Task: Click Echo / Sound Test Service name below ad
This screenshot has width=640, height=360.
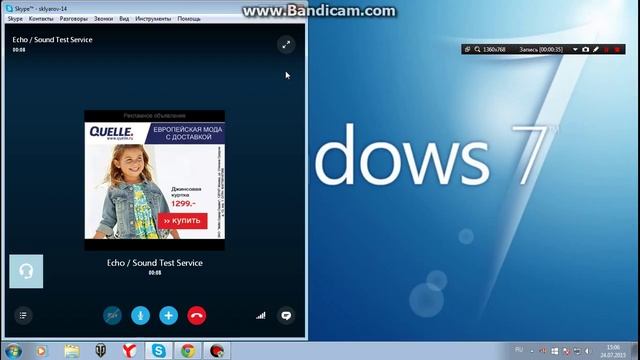Action: [155, 263]
